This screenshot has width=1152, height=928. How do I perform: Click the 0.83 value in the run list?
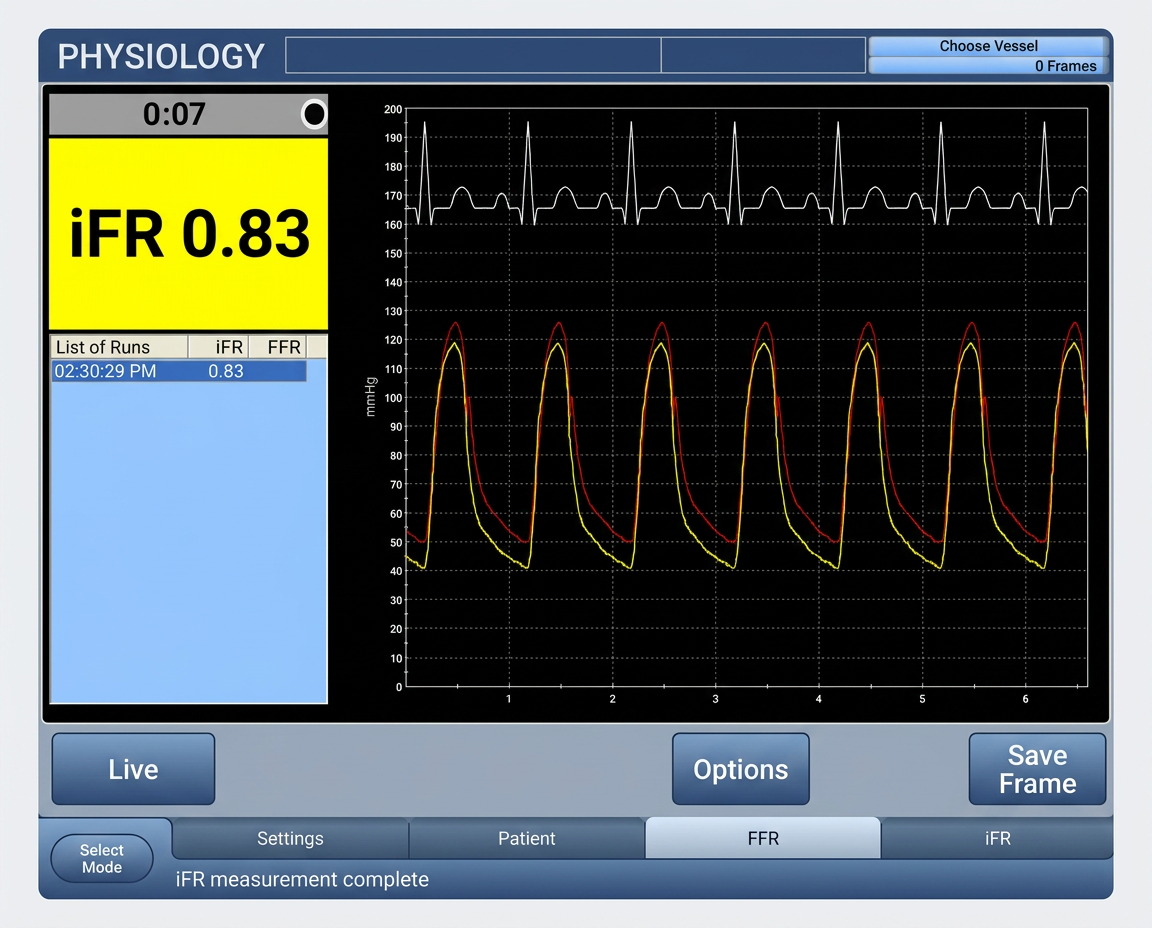click(x=226, y=371)
